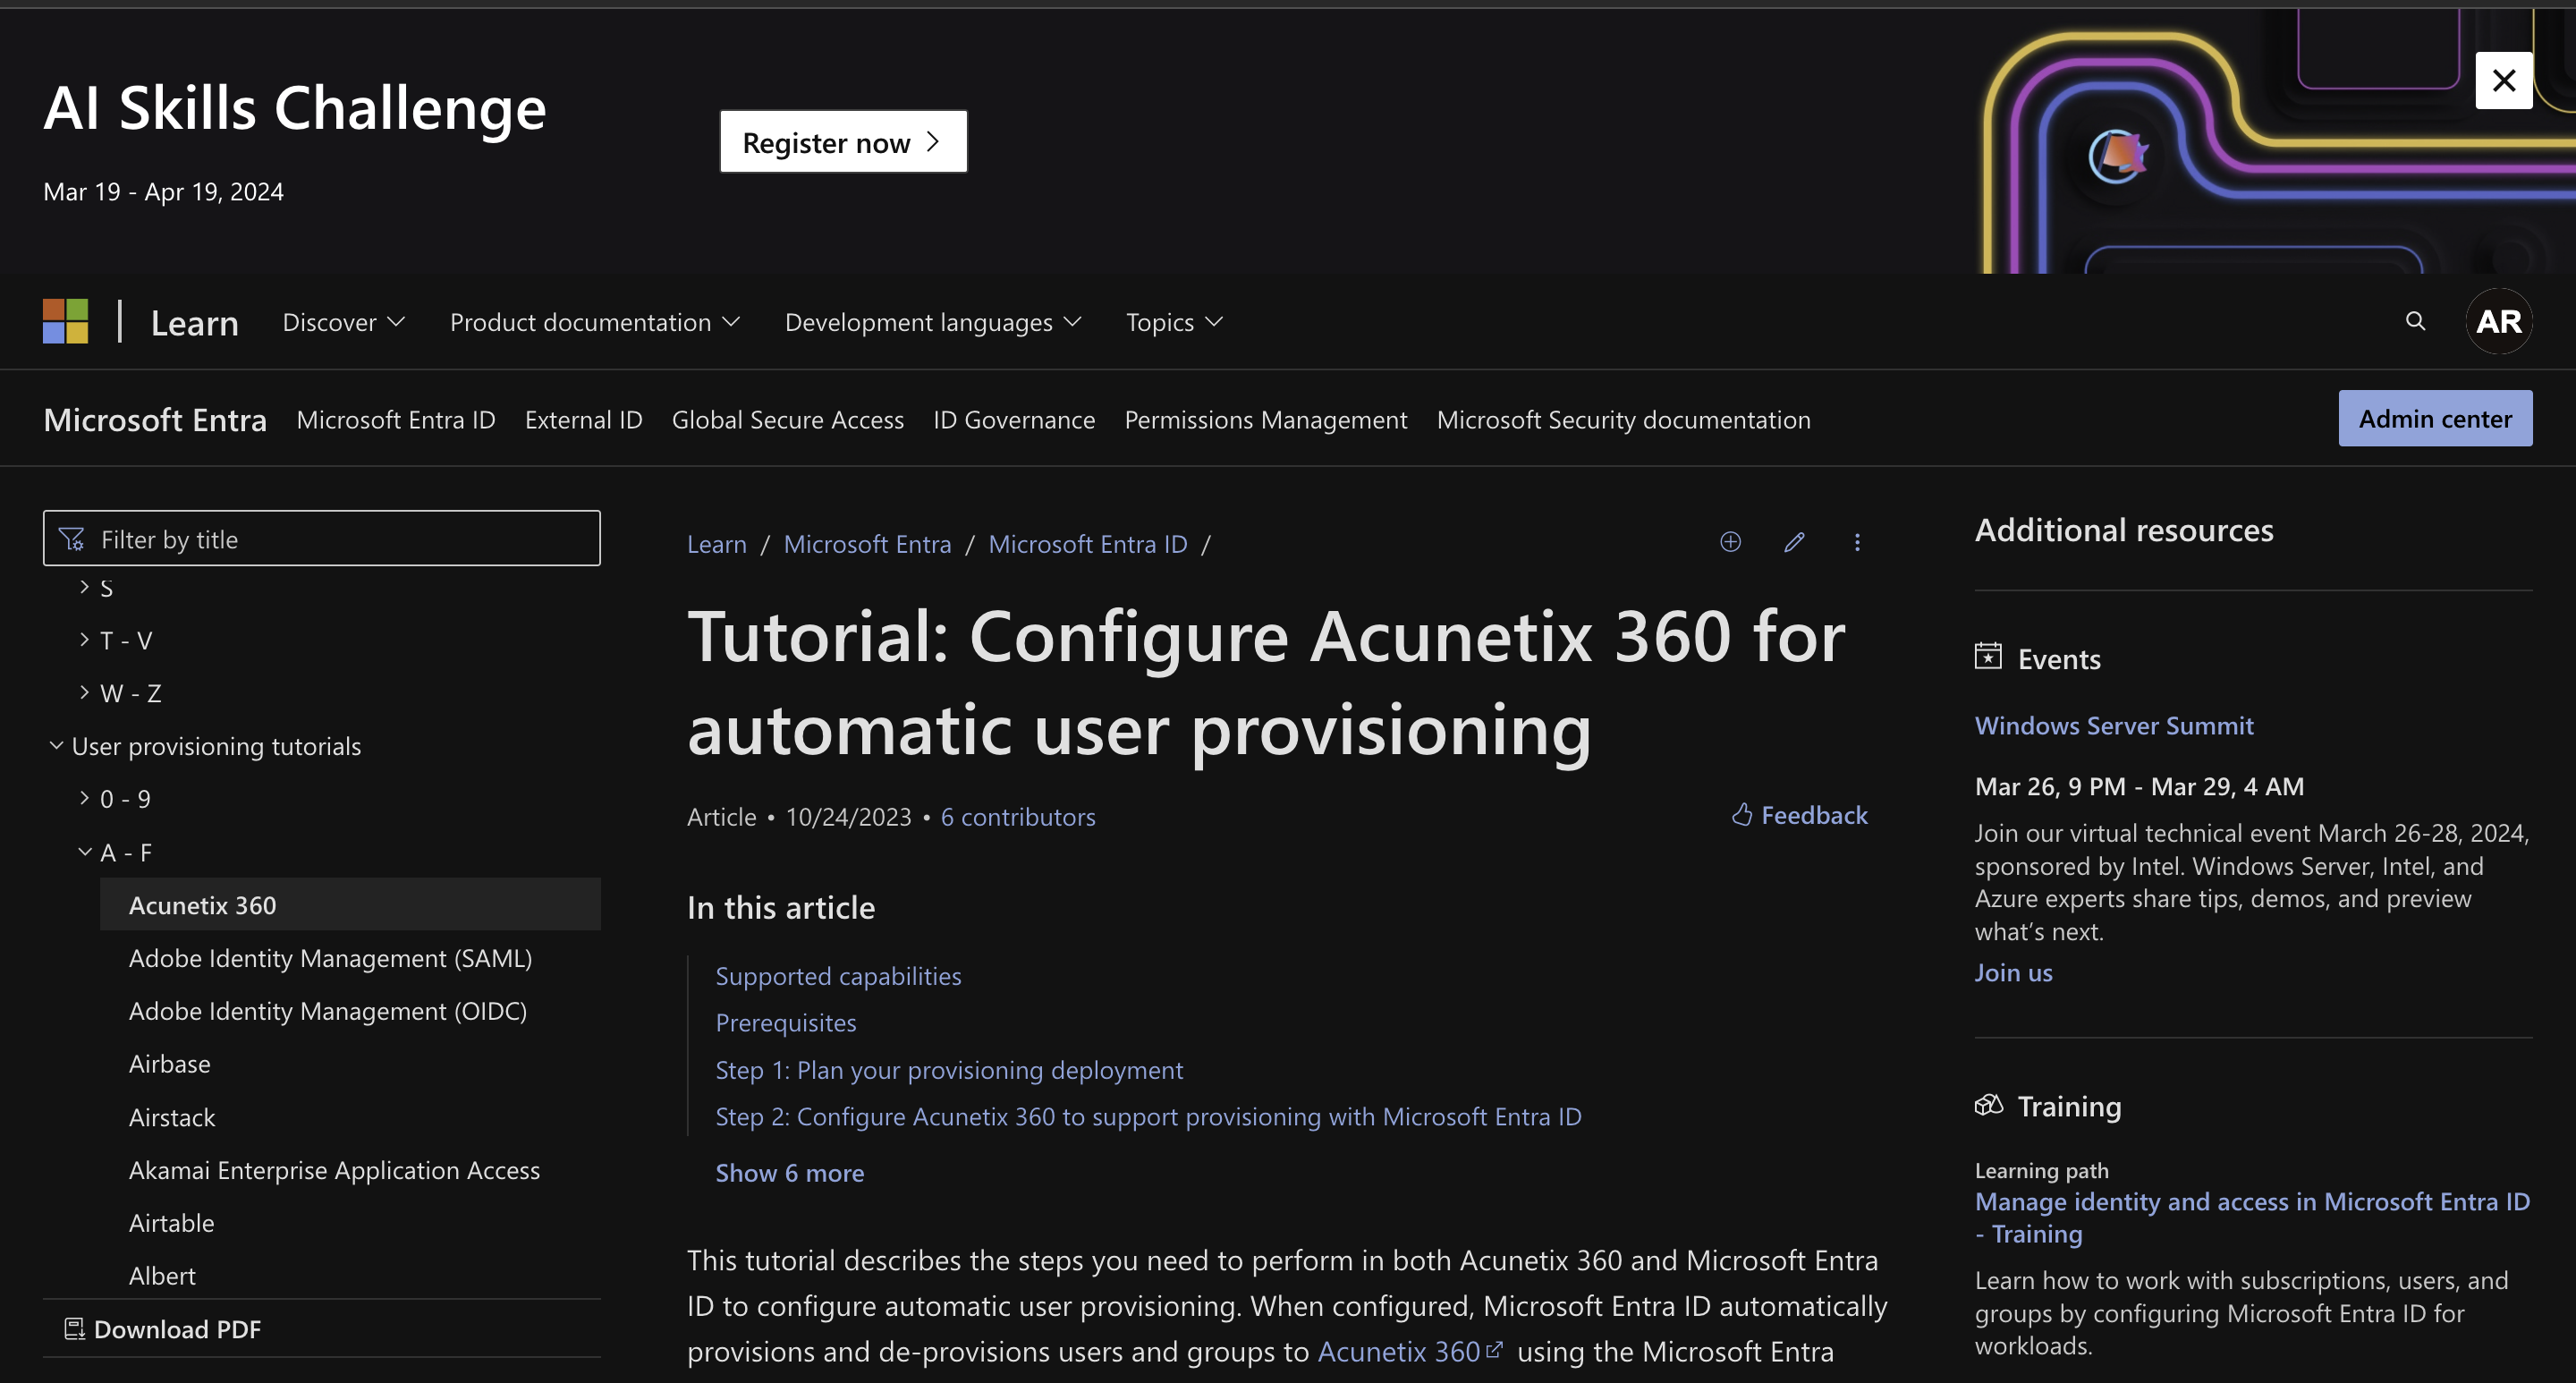The height and width of the screenshot is (1383, 2576).
Task: Open Development languages dropdown
Action: (x=932, y=322)
